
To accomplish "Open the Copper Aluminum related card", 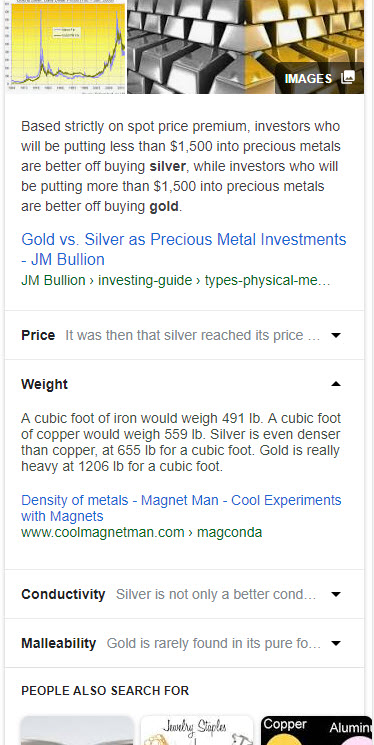I will tap(316, 730).
